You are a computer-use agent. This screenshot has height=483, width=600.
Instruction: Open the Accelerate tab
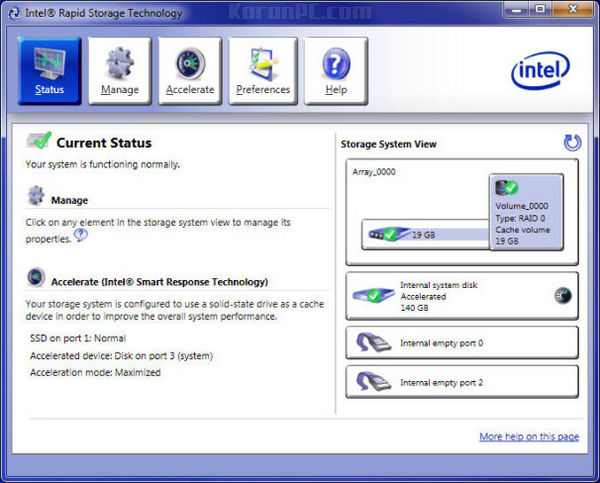(190, 71)
